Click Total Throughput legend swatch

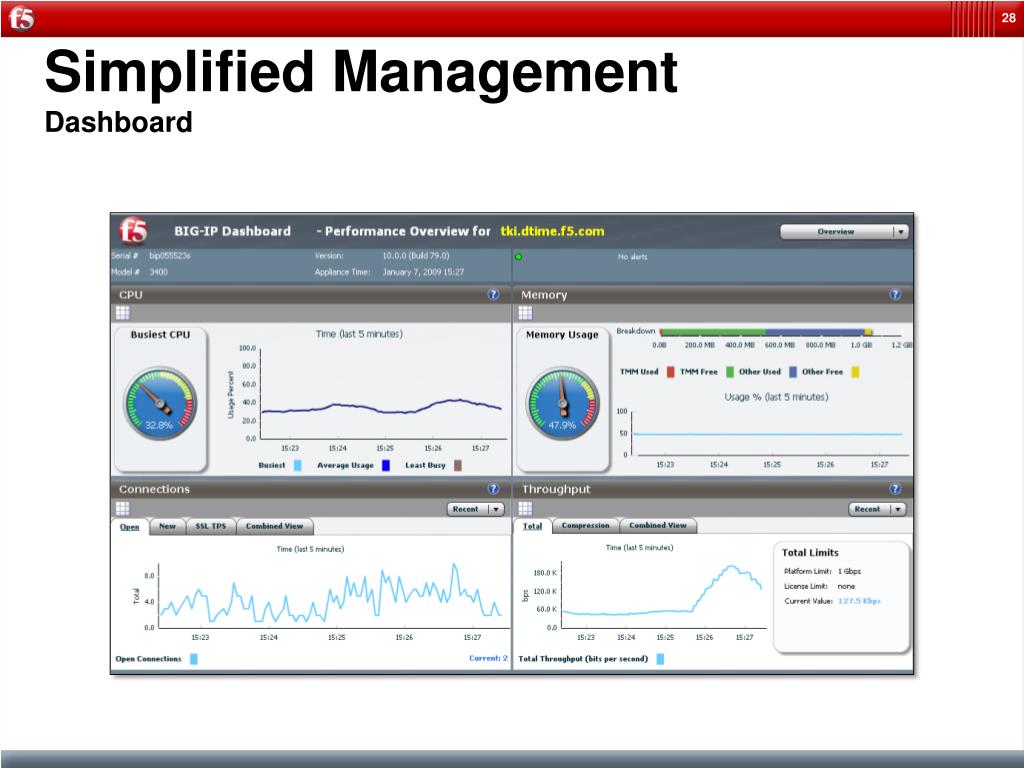point(660,659)
